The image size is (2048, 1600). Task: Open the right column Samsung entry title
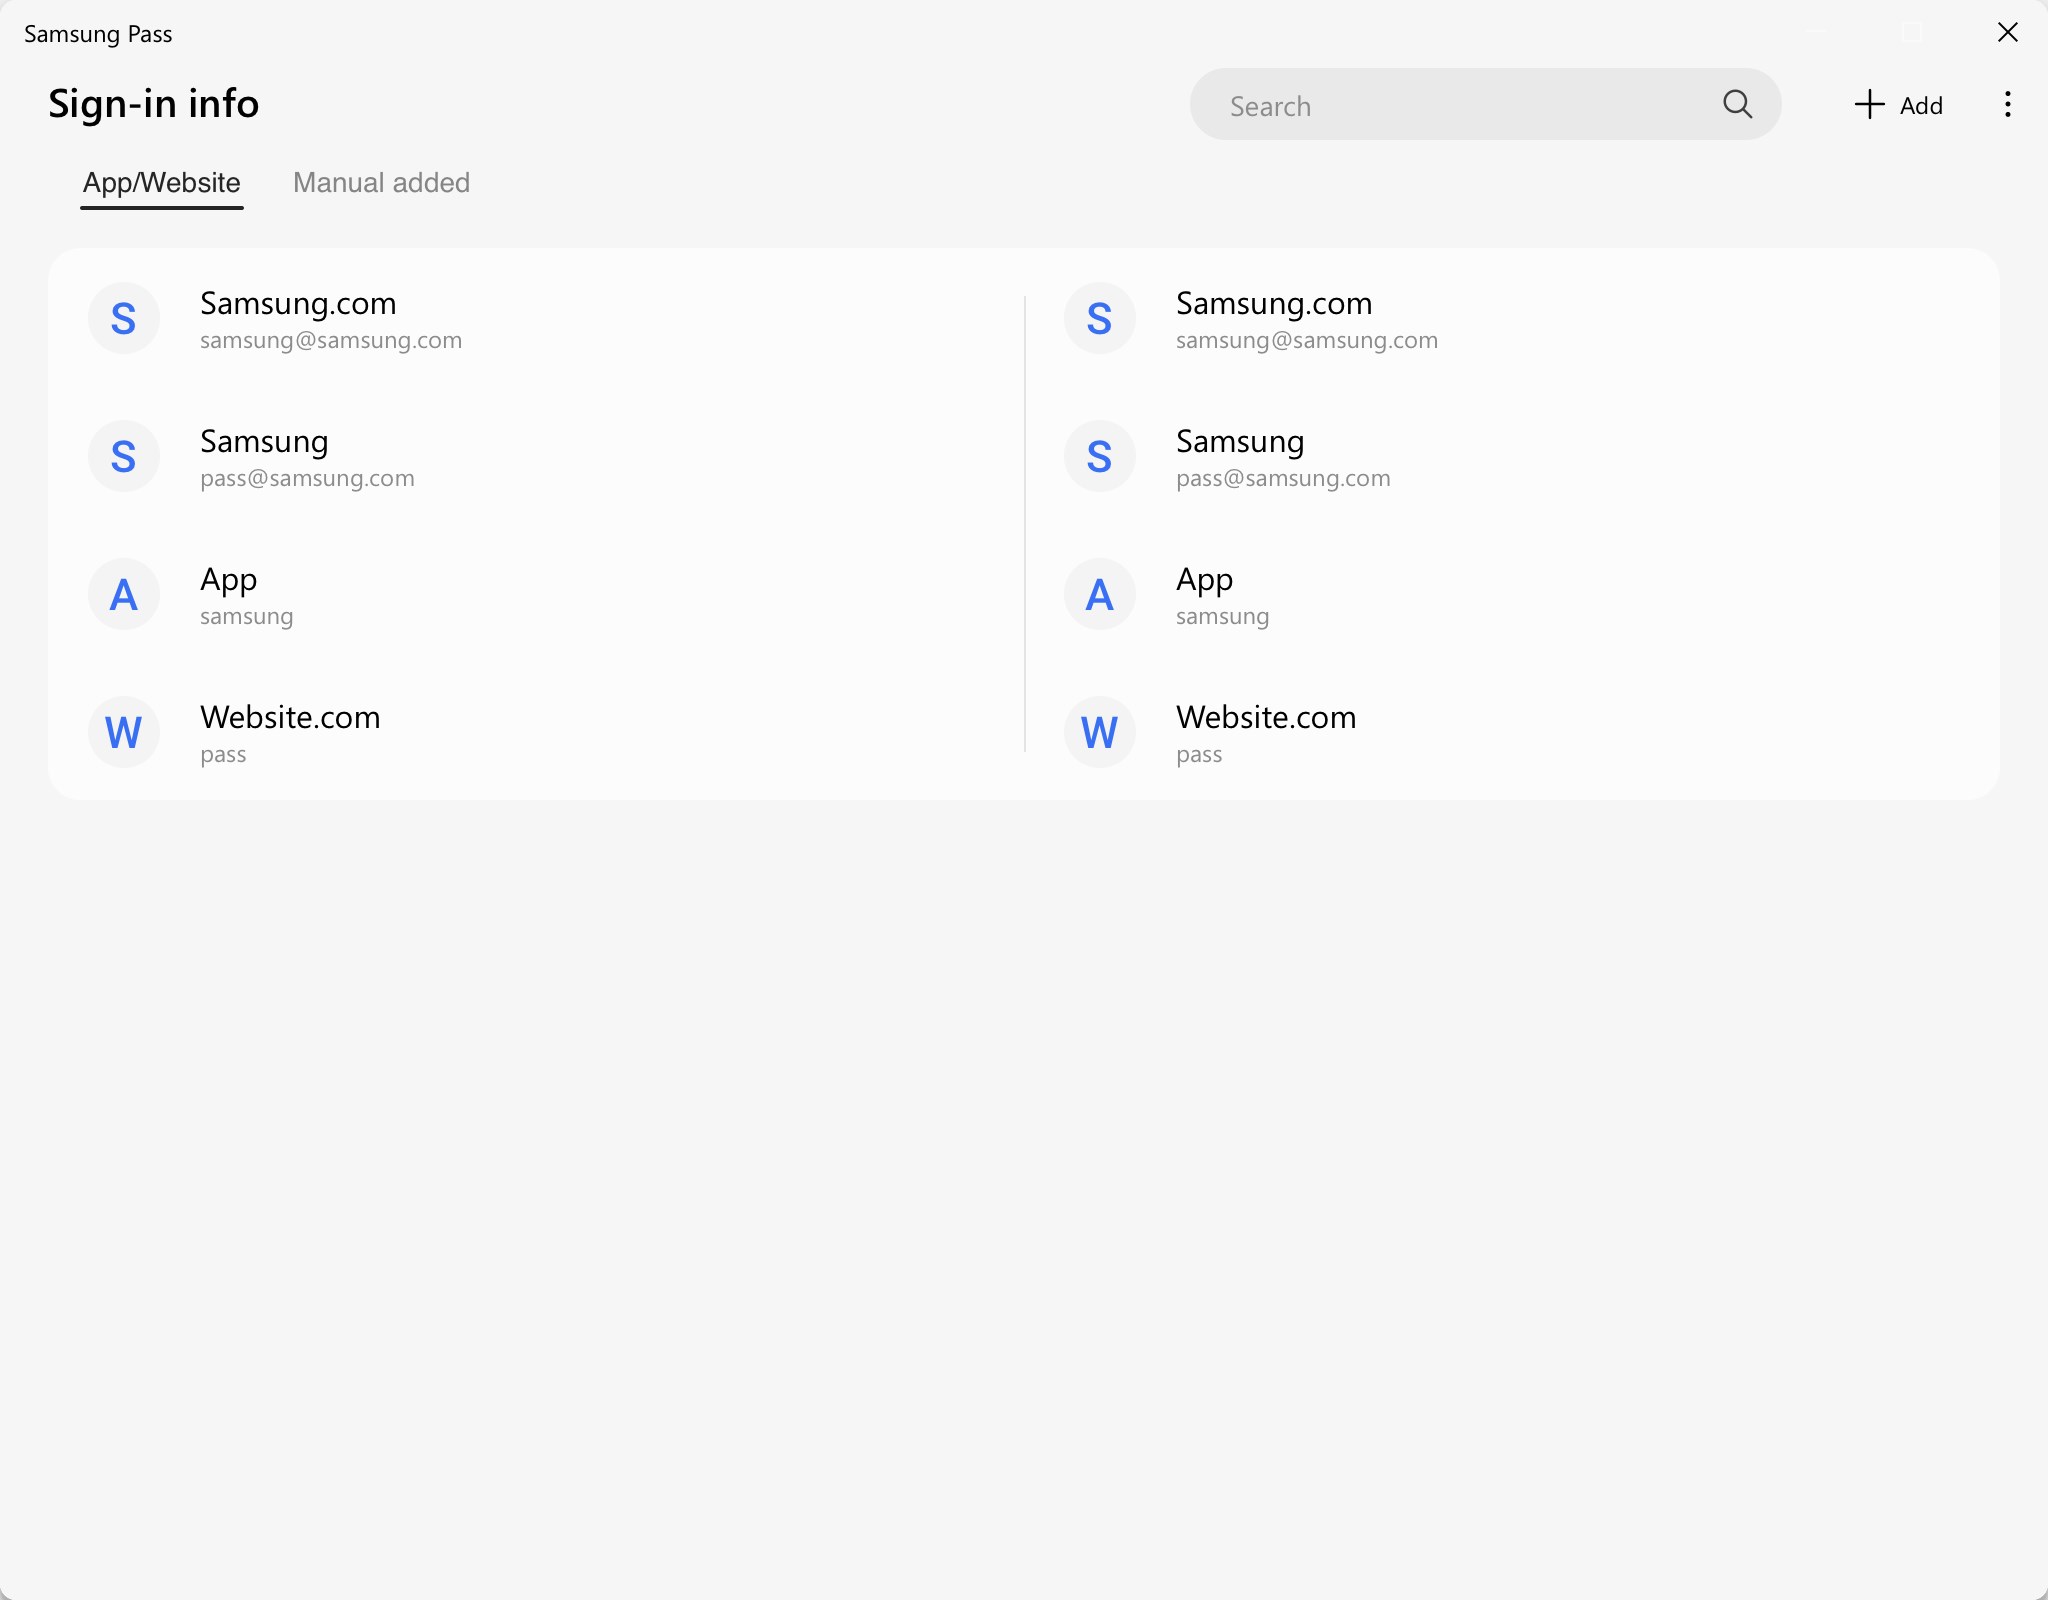coord(1240,441)
